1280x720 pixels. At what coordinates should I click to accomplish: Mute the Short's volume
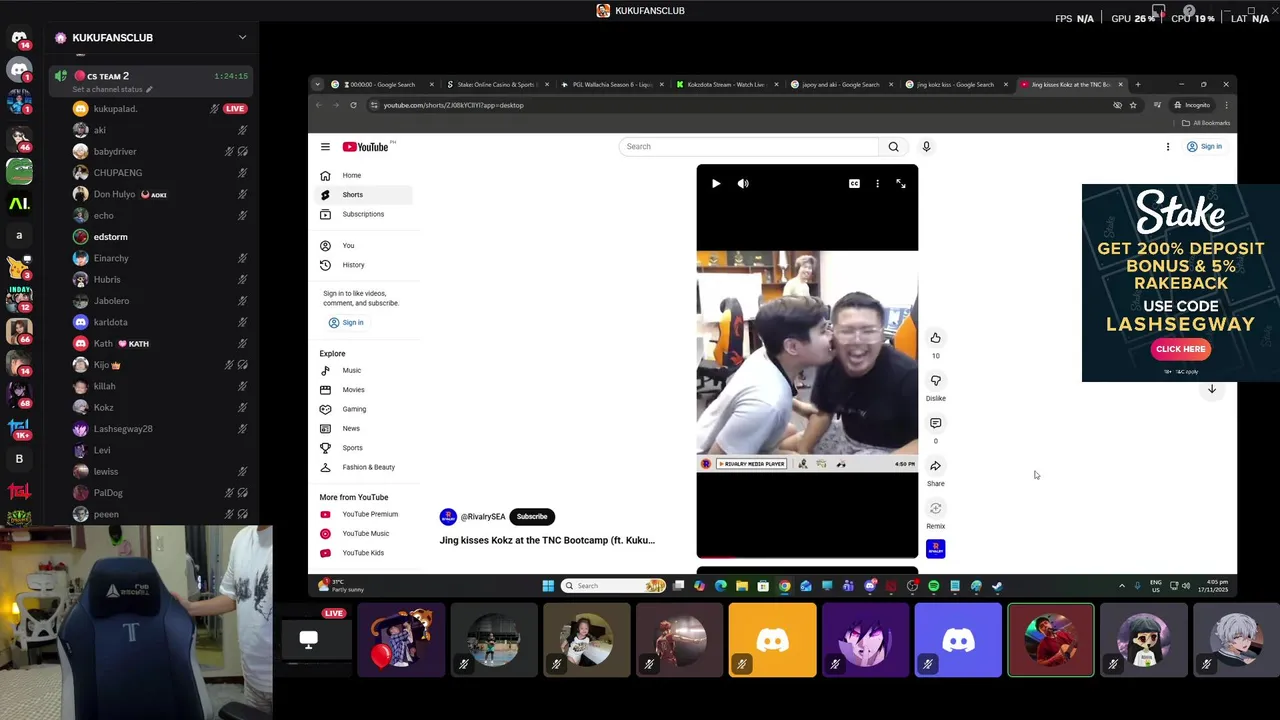click(743, 184)
